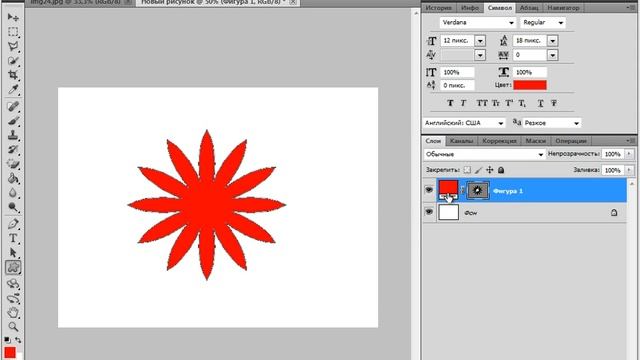Switch to the Маски tab
The height and width of the screenshot is (360, 640).
(536, 141)
